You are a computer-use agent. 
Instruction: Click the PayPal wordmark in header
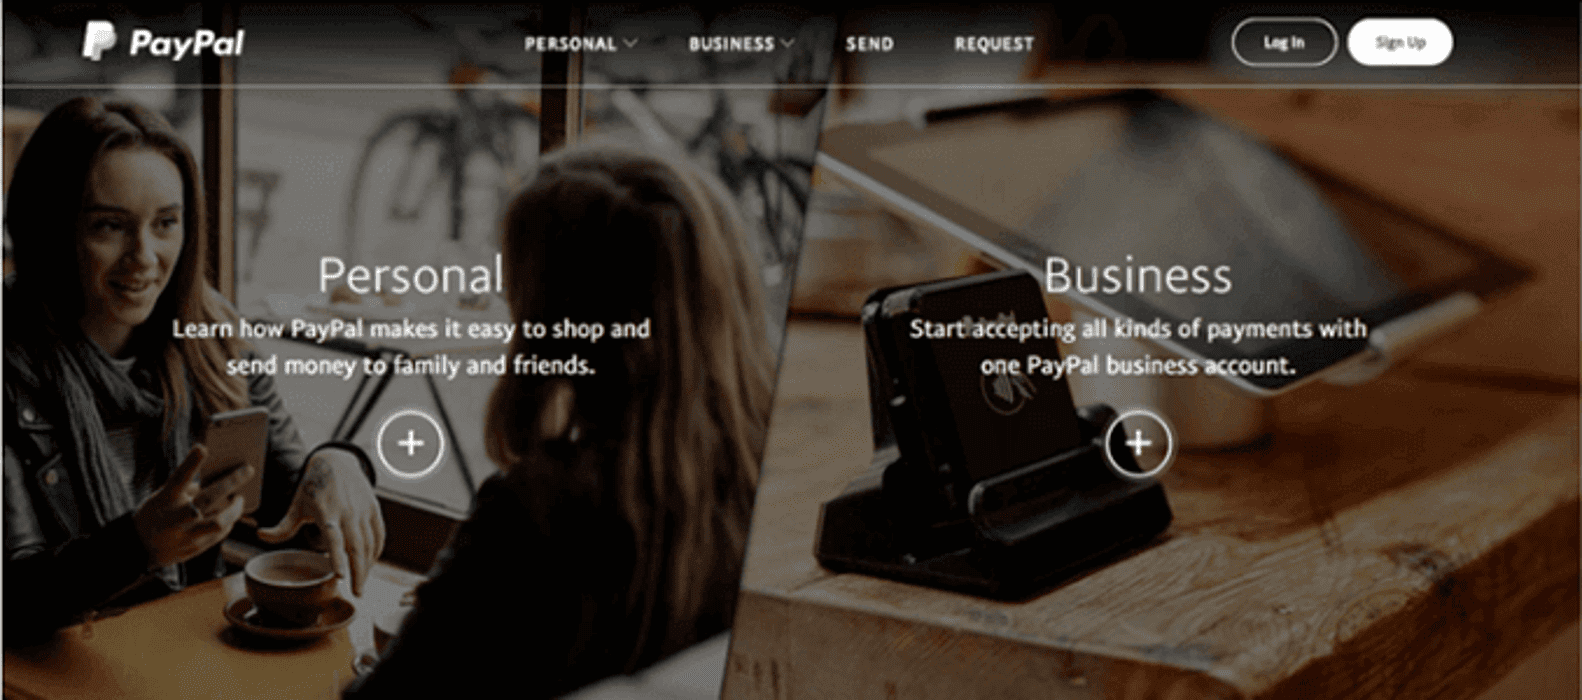tap(186, 43)
